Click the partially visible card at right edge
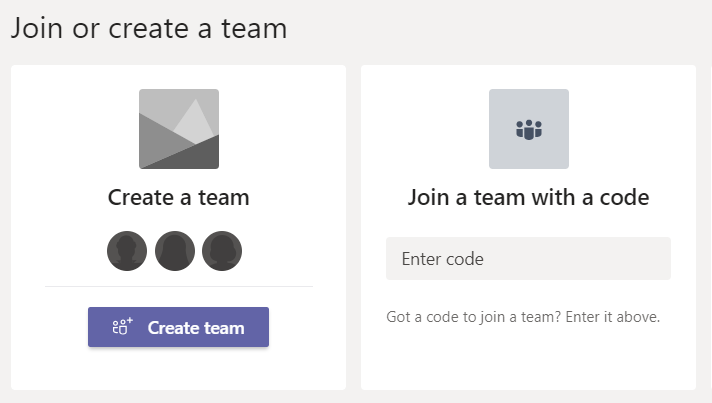The height and width of the screenshot is (403, 712). [711, 227]
